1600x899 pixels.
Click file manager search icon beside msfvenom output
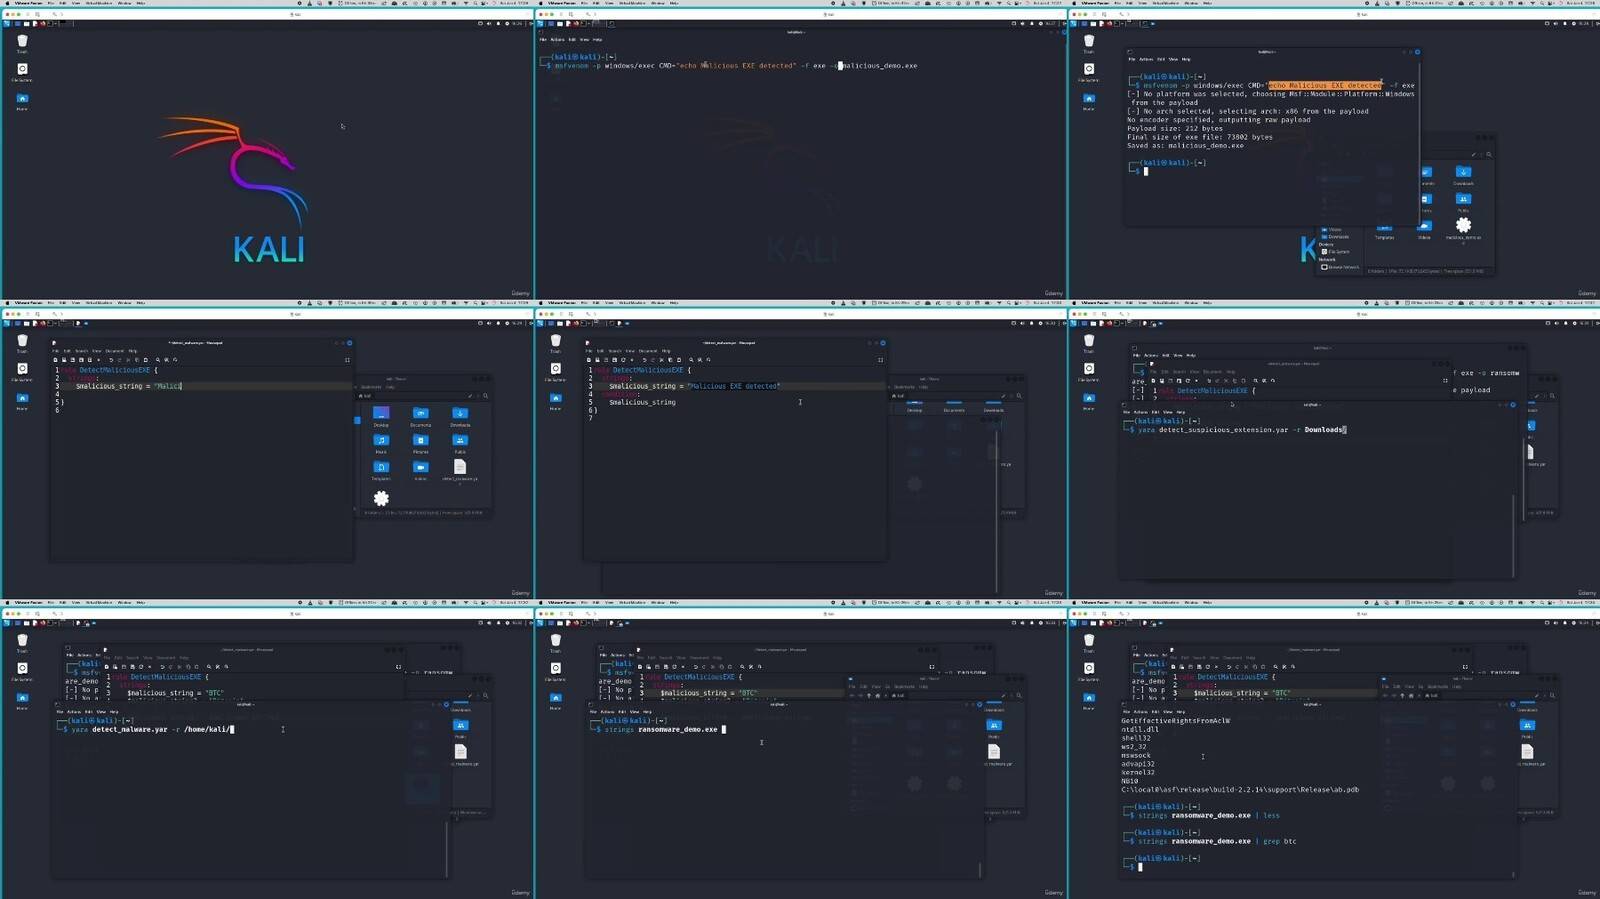point(1488,155)
